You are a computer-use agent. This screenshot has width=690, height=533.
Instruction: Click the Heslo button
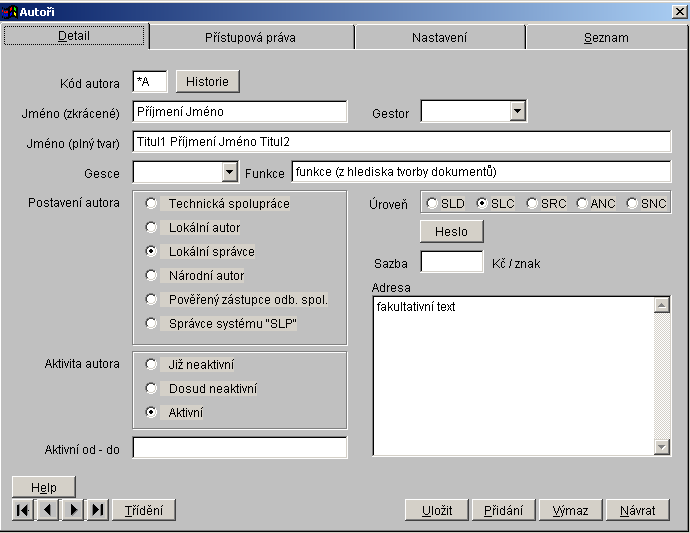[451, 231]
